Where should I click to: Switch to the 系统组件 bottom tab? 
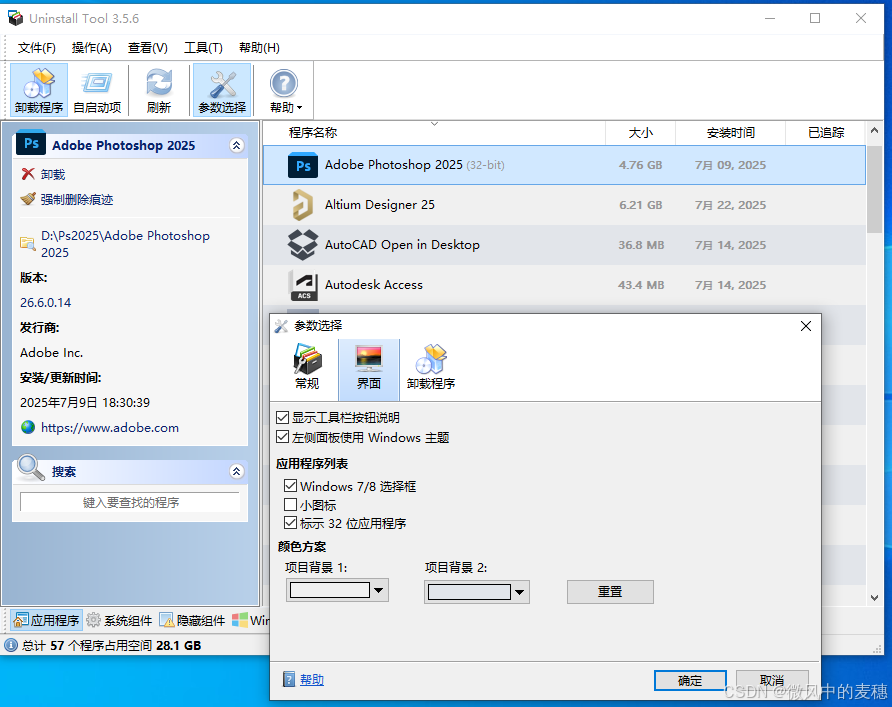coord(119,620)
